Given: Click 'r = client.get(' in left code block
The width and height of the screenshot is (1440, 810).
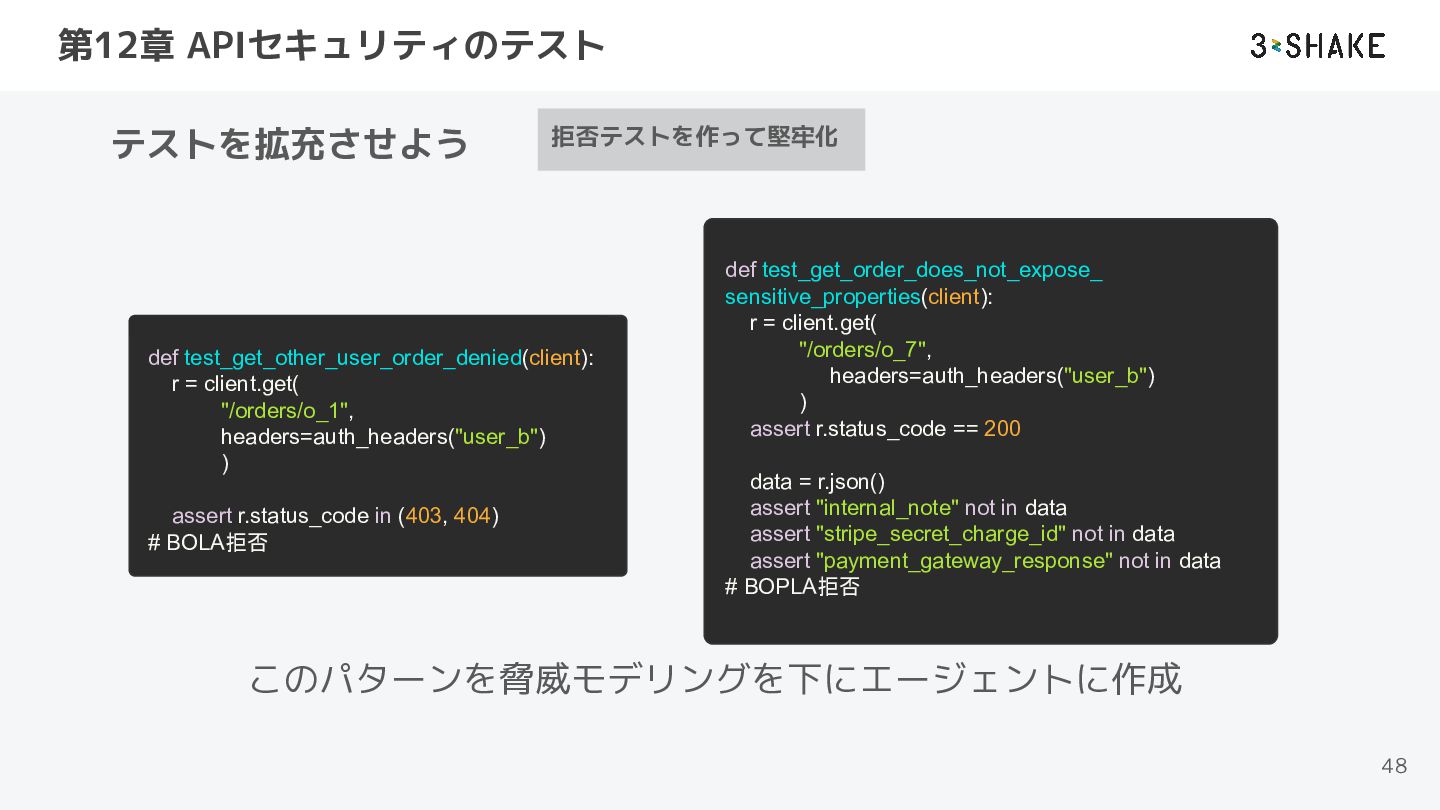Looking at the screenshot, I should pyautogui.click(x=235, y=384).
